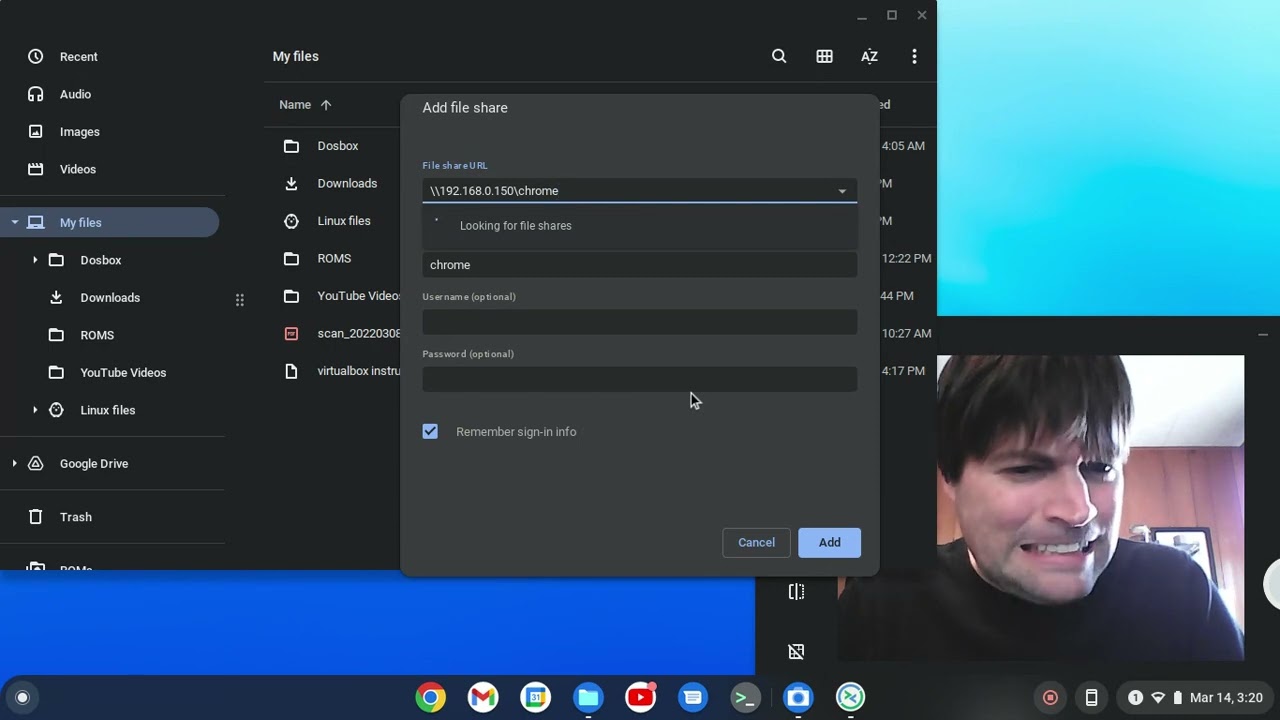1280x720 pixels.
Task: Open the date and time status area
Action: click(1226, 697)
